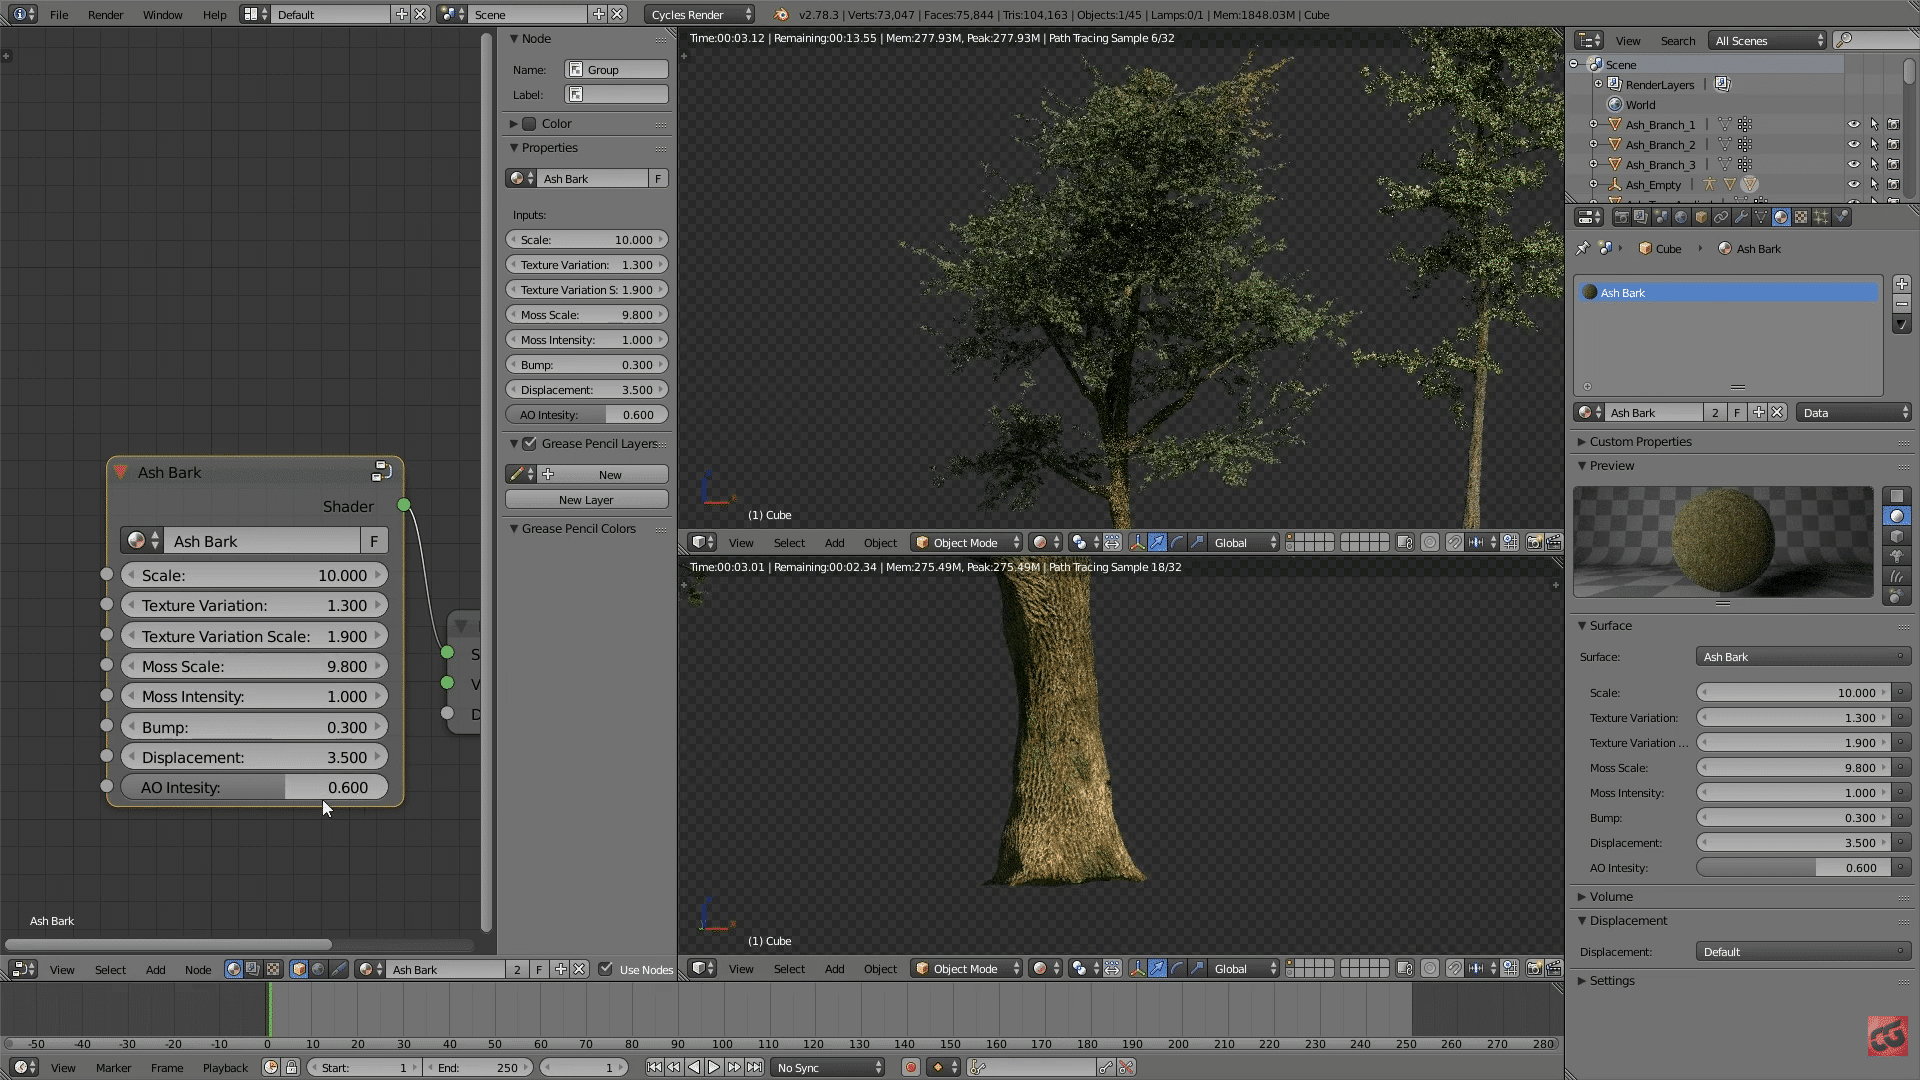
Task: Open the Render menu
Action: click(x=105, y=14)
